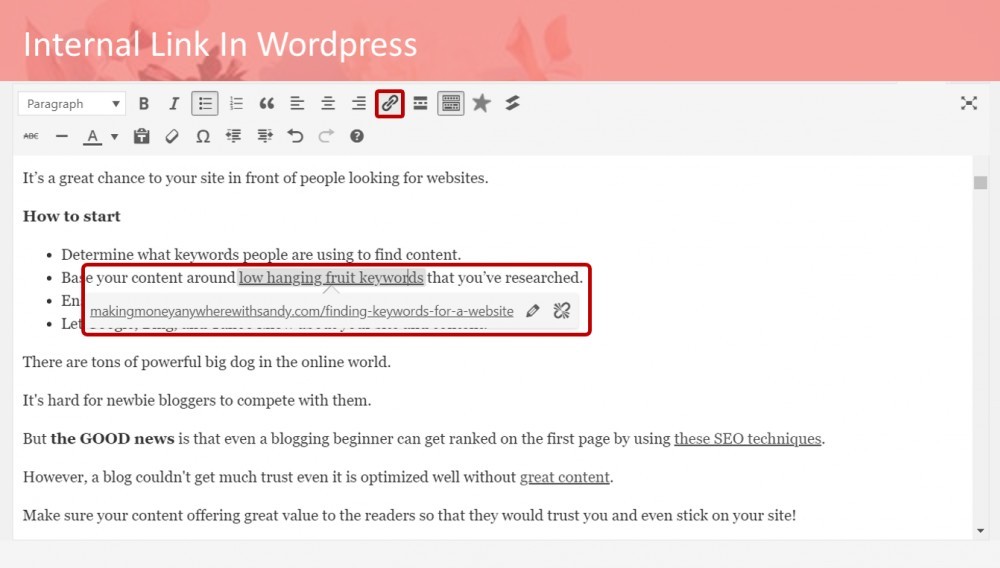
Task: Click the 'low hanging fruit keywords' link
Action: [x=331, y=278]
